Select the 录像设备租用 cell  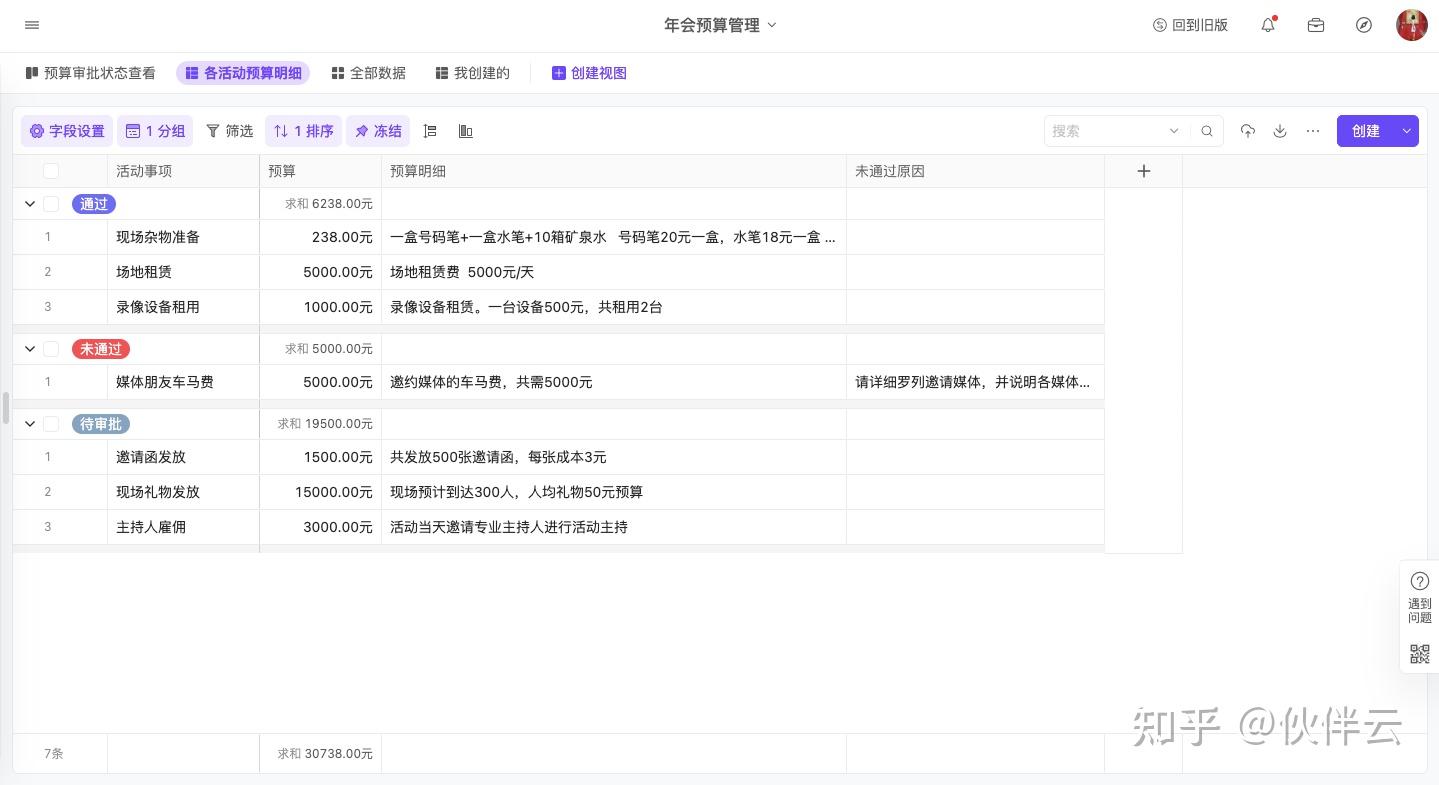point(183,307)
